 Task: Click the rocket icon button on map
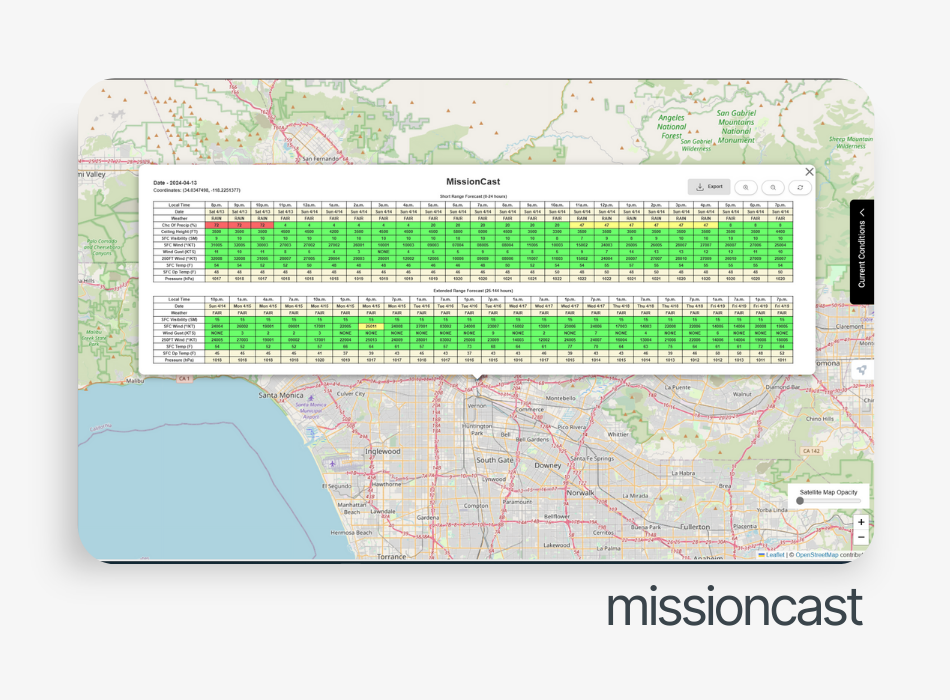[862, 370]
